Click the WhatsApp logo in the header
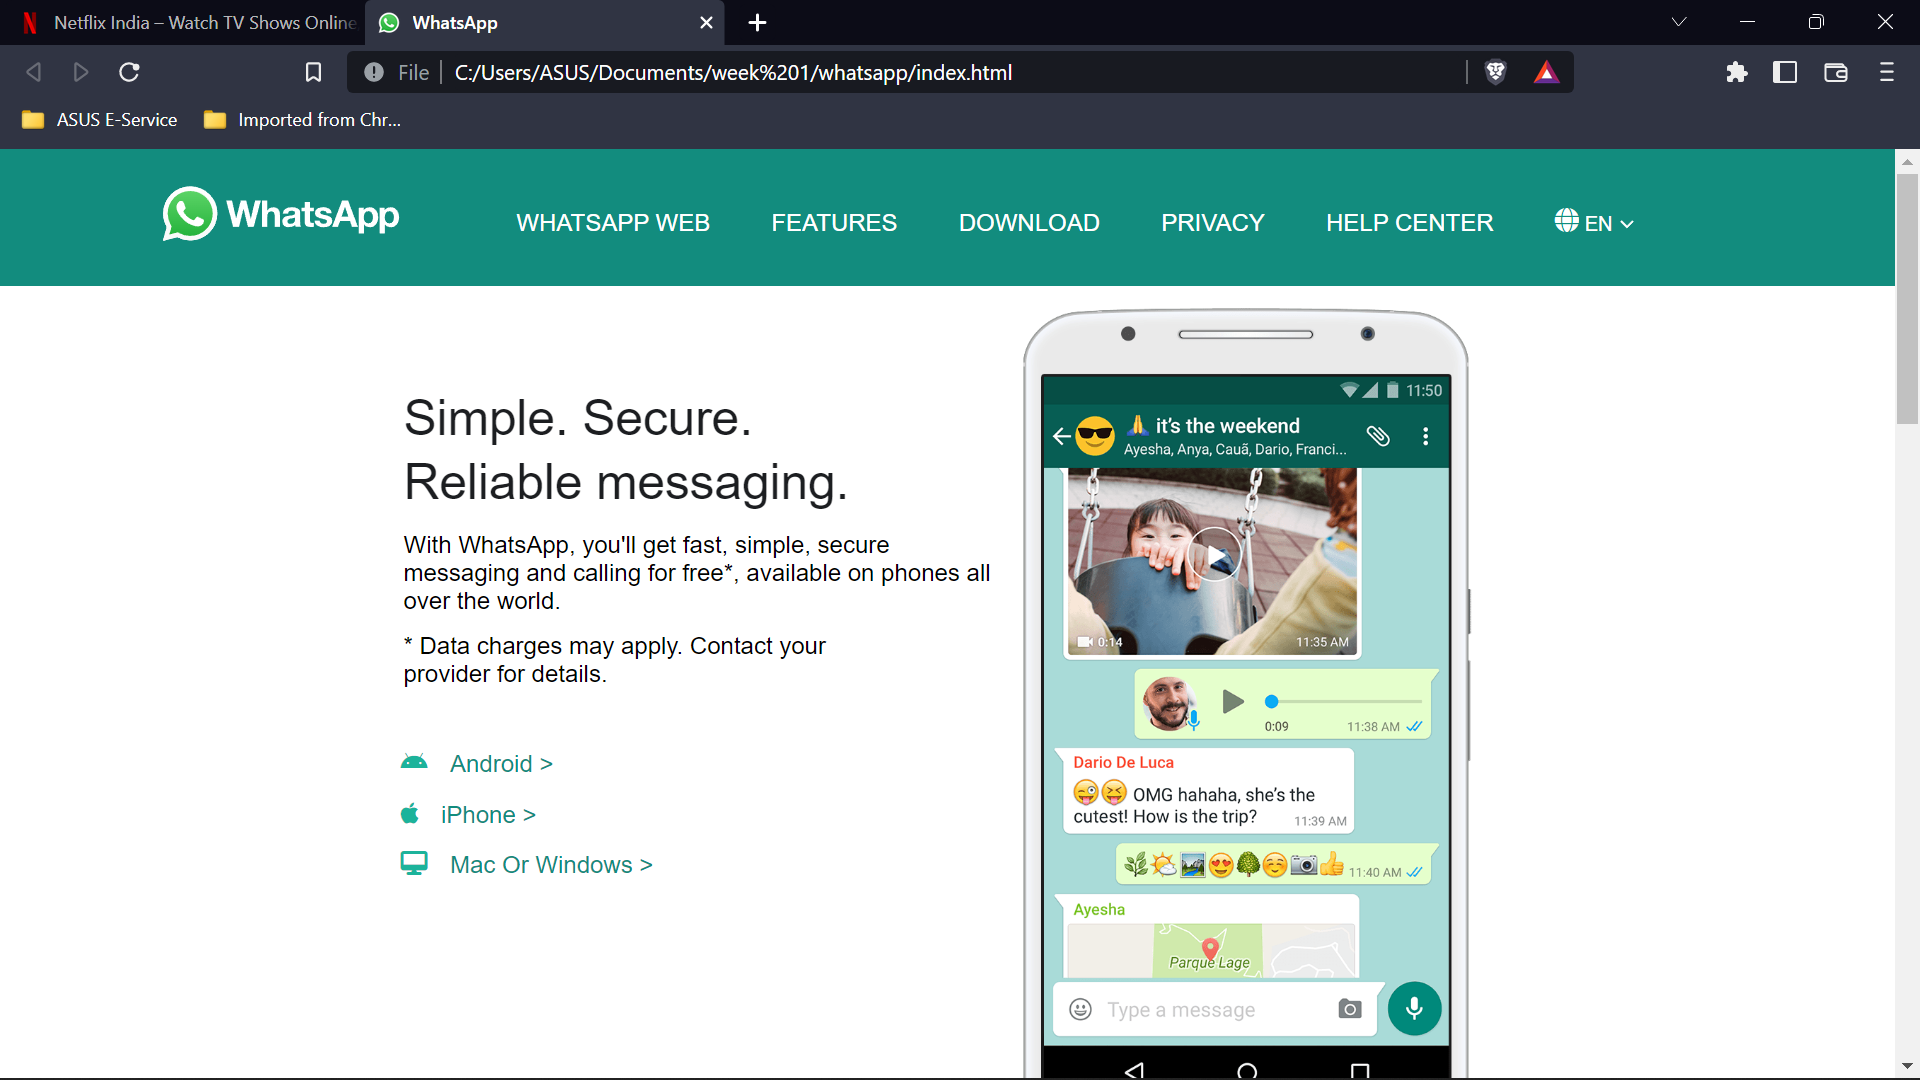The width and height of the screenshot is (1920, 1080). [x=281, y=214]
